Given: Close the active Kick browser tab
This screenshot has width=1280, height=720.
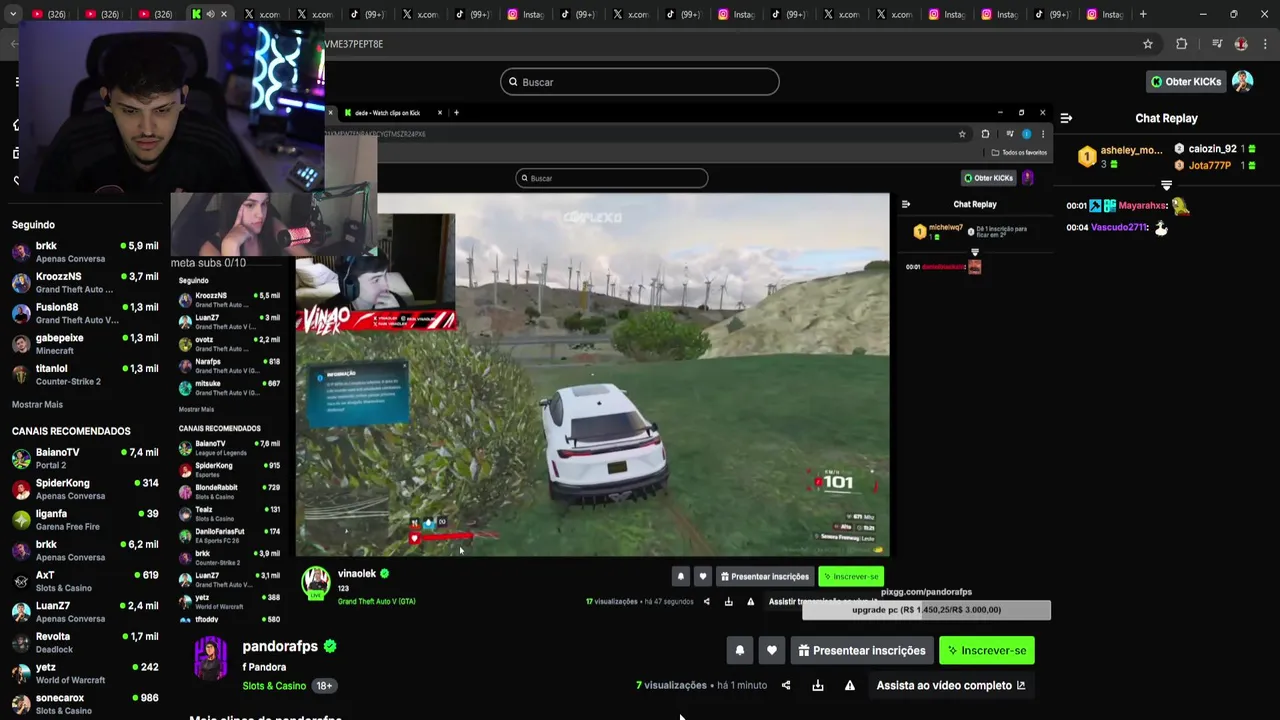Looking at the screenshot, I should (x=224, y=14).
